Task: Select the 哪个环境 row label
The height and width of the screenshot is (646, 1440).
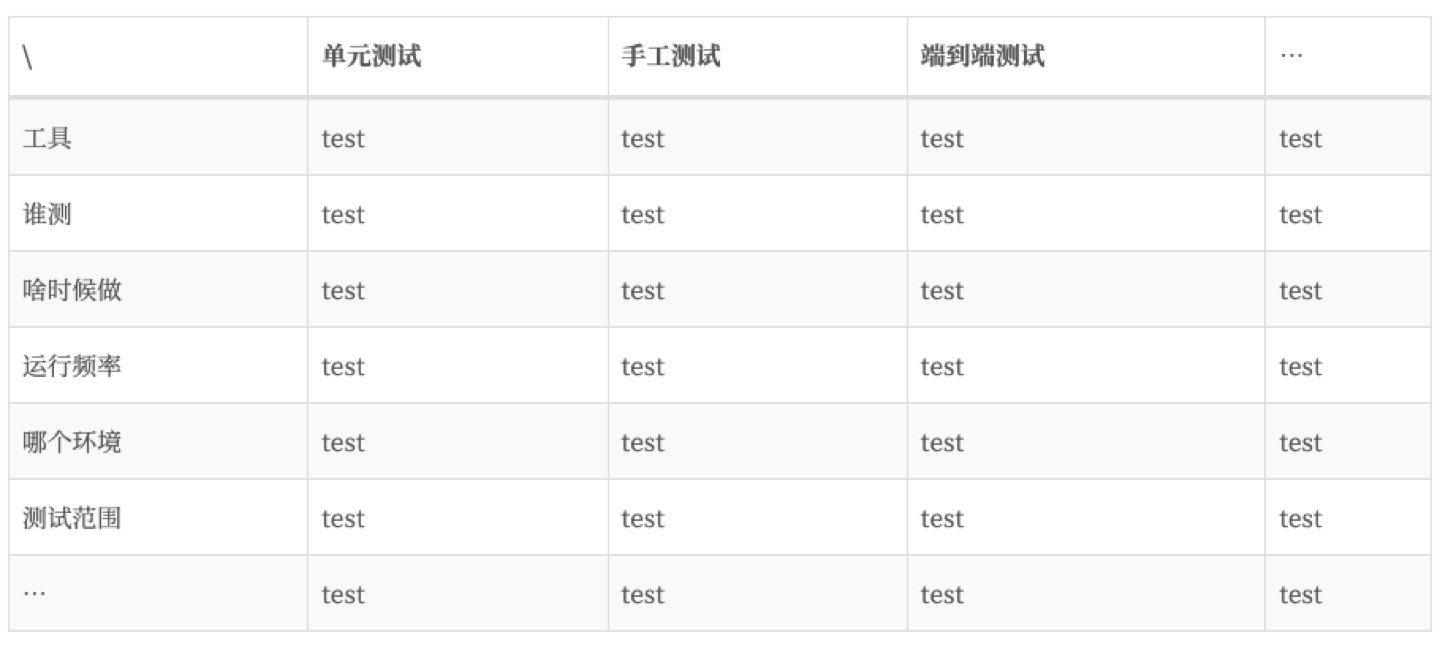Action: pos(72,442)
